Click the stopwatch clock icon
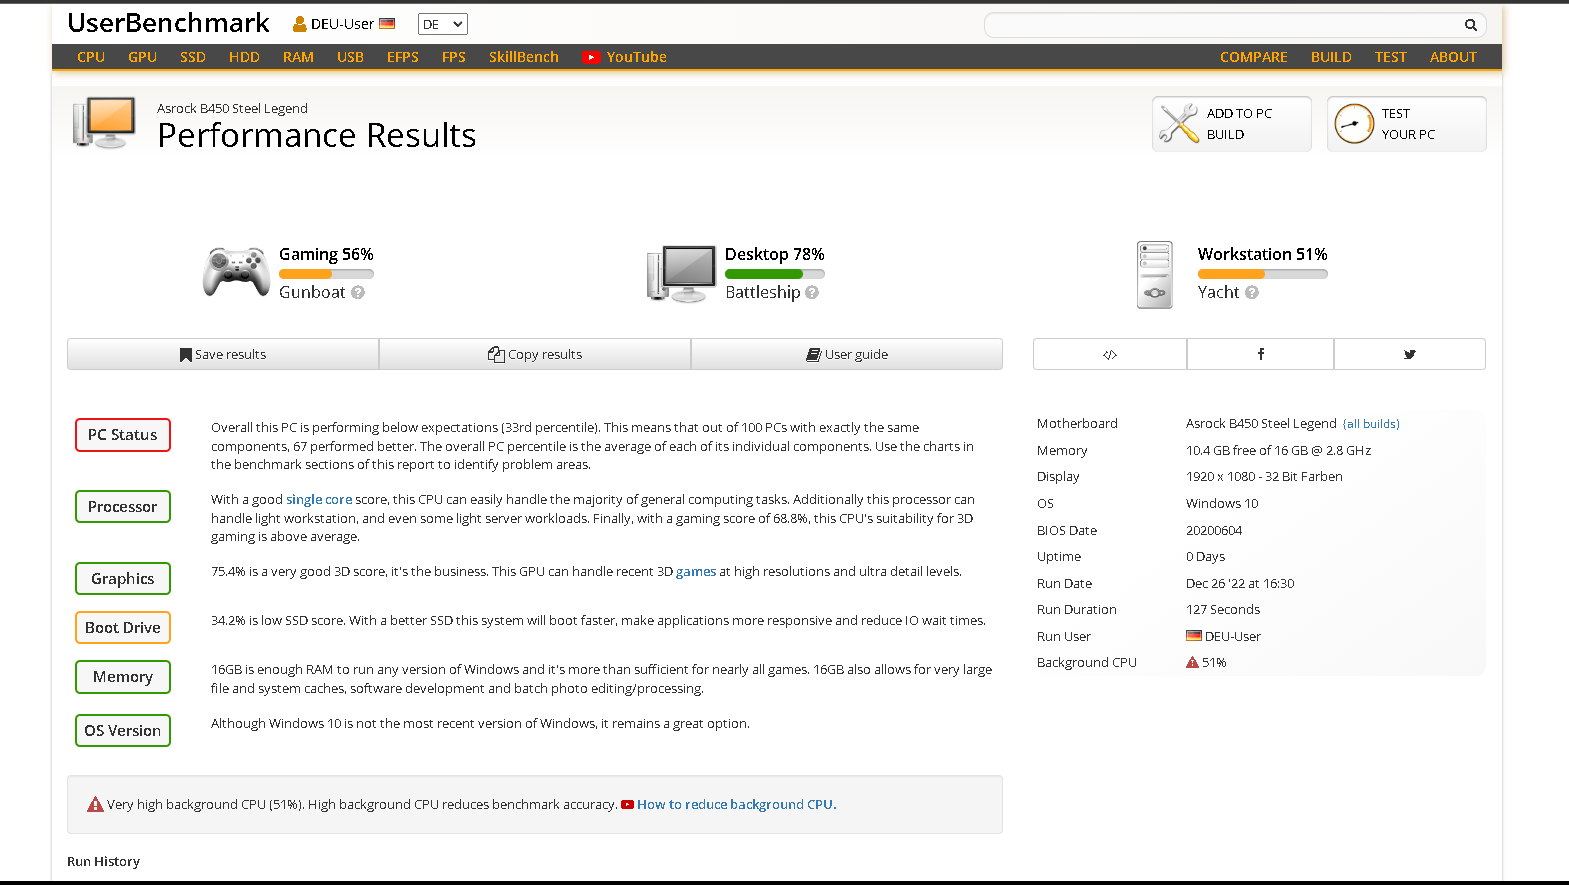Image resolution: width=1569 pixels, height=885 pixels. pos(1354,124)
